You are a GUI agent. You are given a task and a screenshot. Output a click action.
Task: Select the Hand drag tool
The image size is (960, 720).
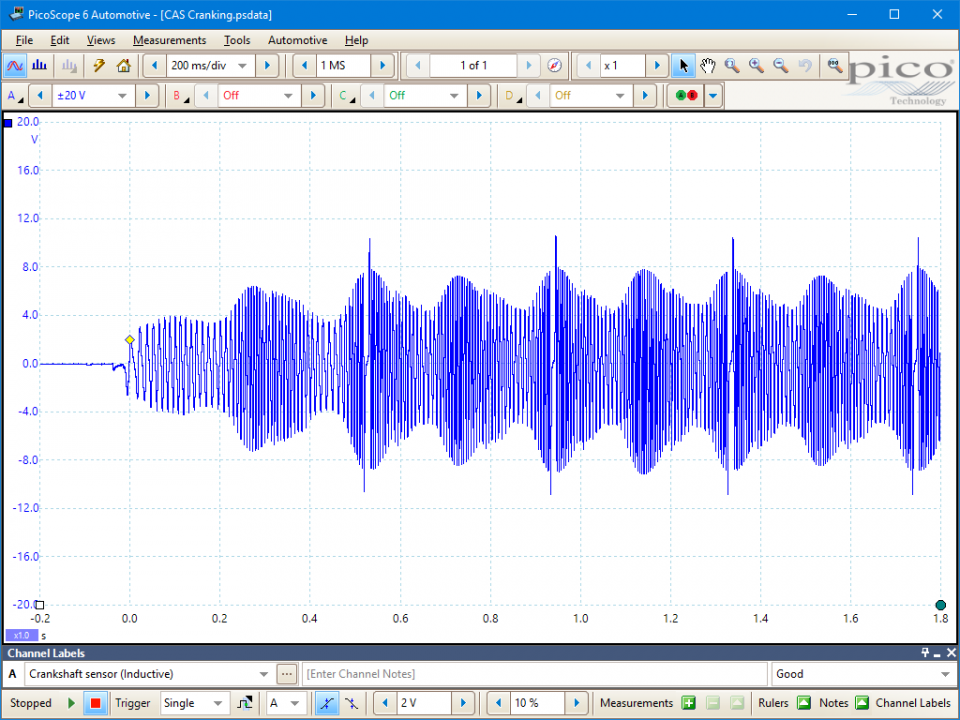708,66
